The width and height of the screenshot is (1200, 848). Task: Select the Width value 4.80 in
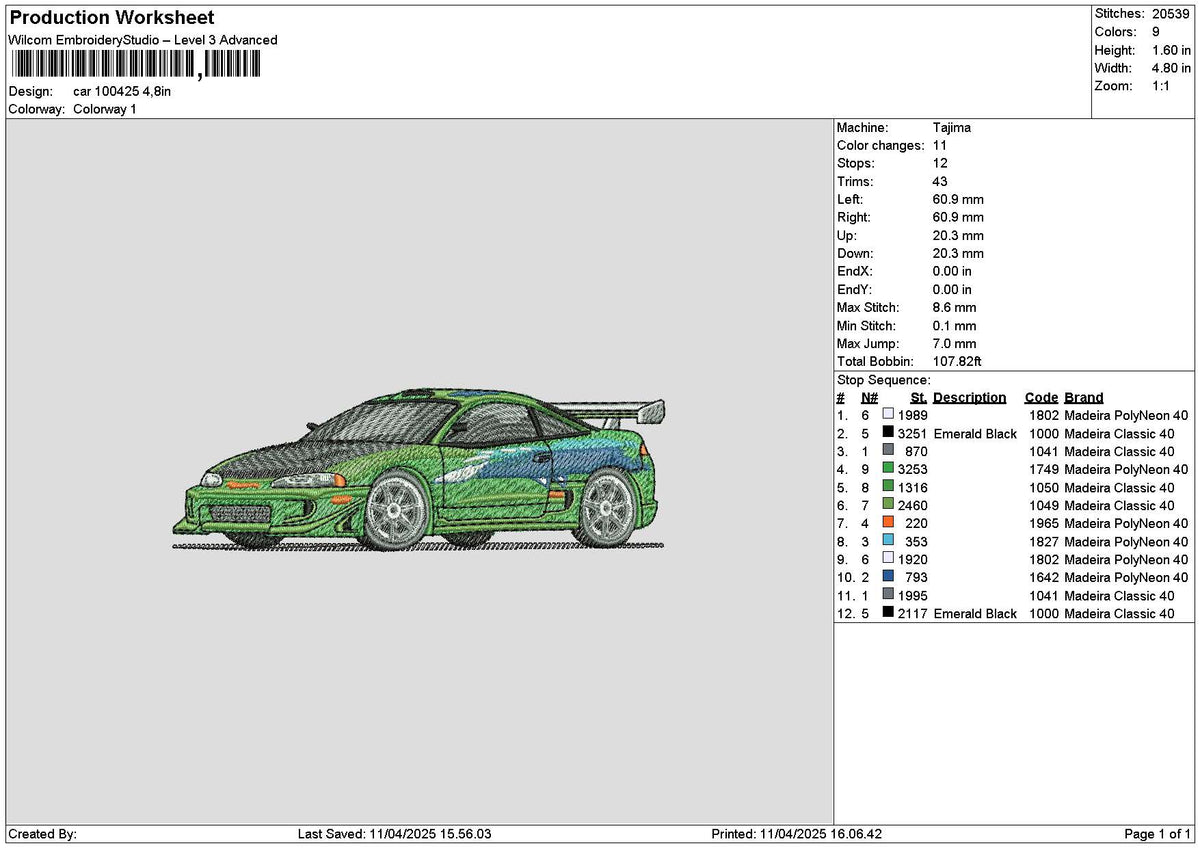click(x=1171, y=68)
